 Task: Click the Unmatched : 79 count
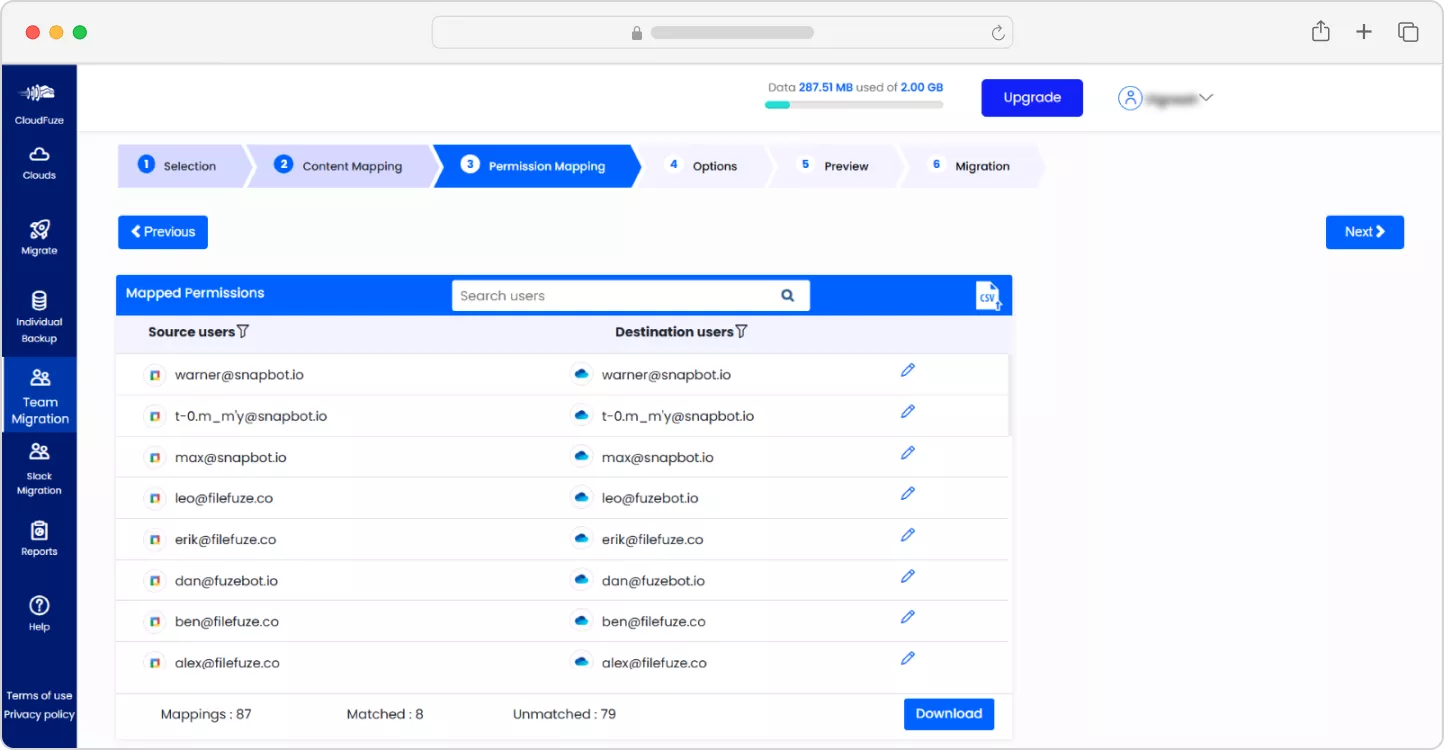click(x=564, y=714)
